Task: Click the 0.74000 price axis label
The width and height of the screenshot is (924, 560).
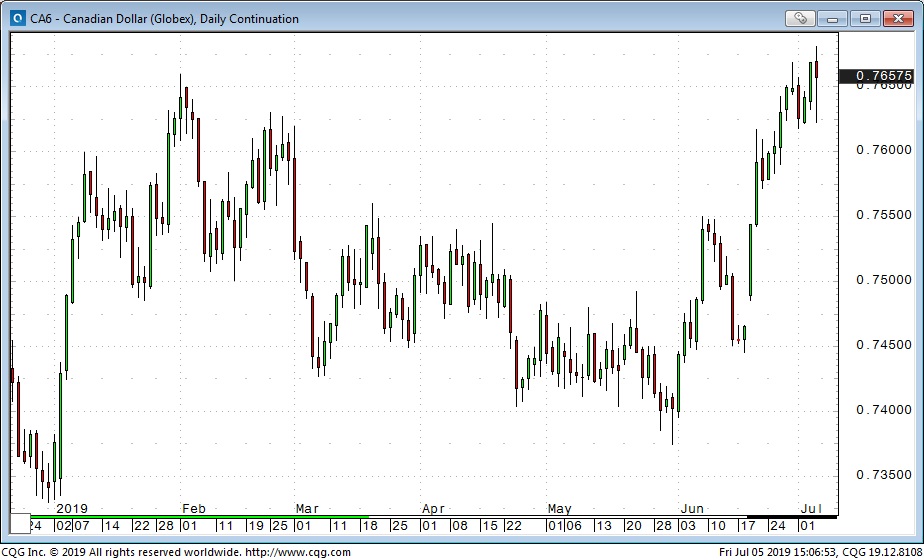Action: click(x=883, y=409)
